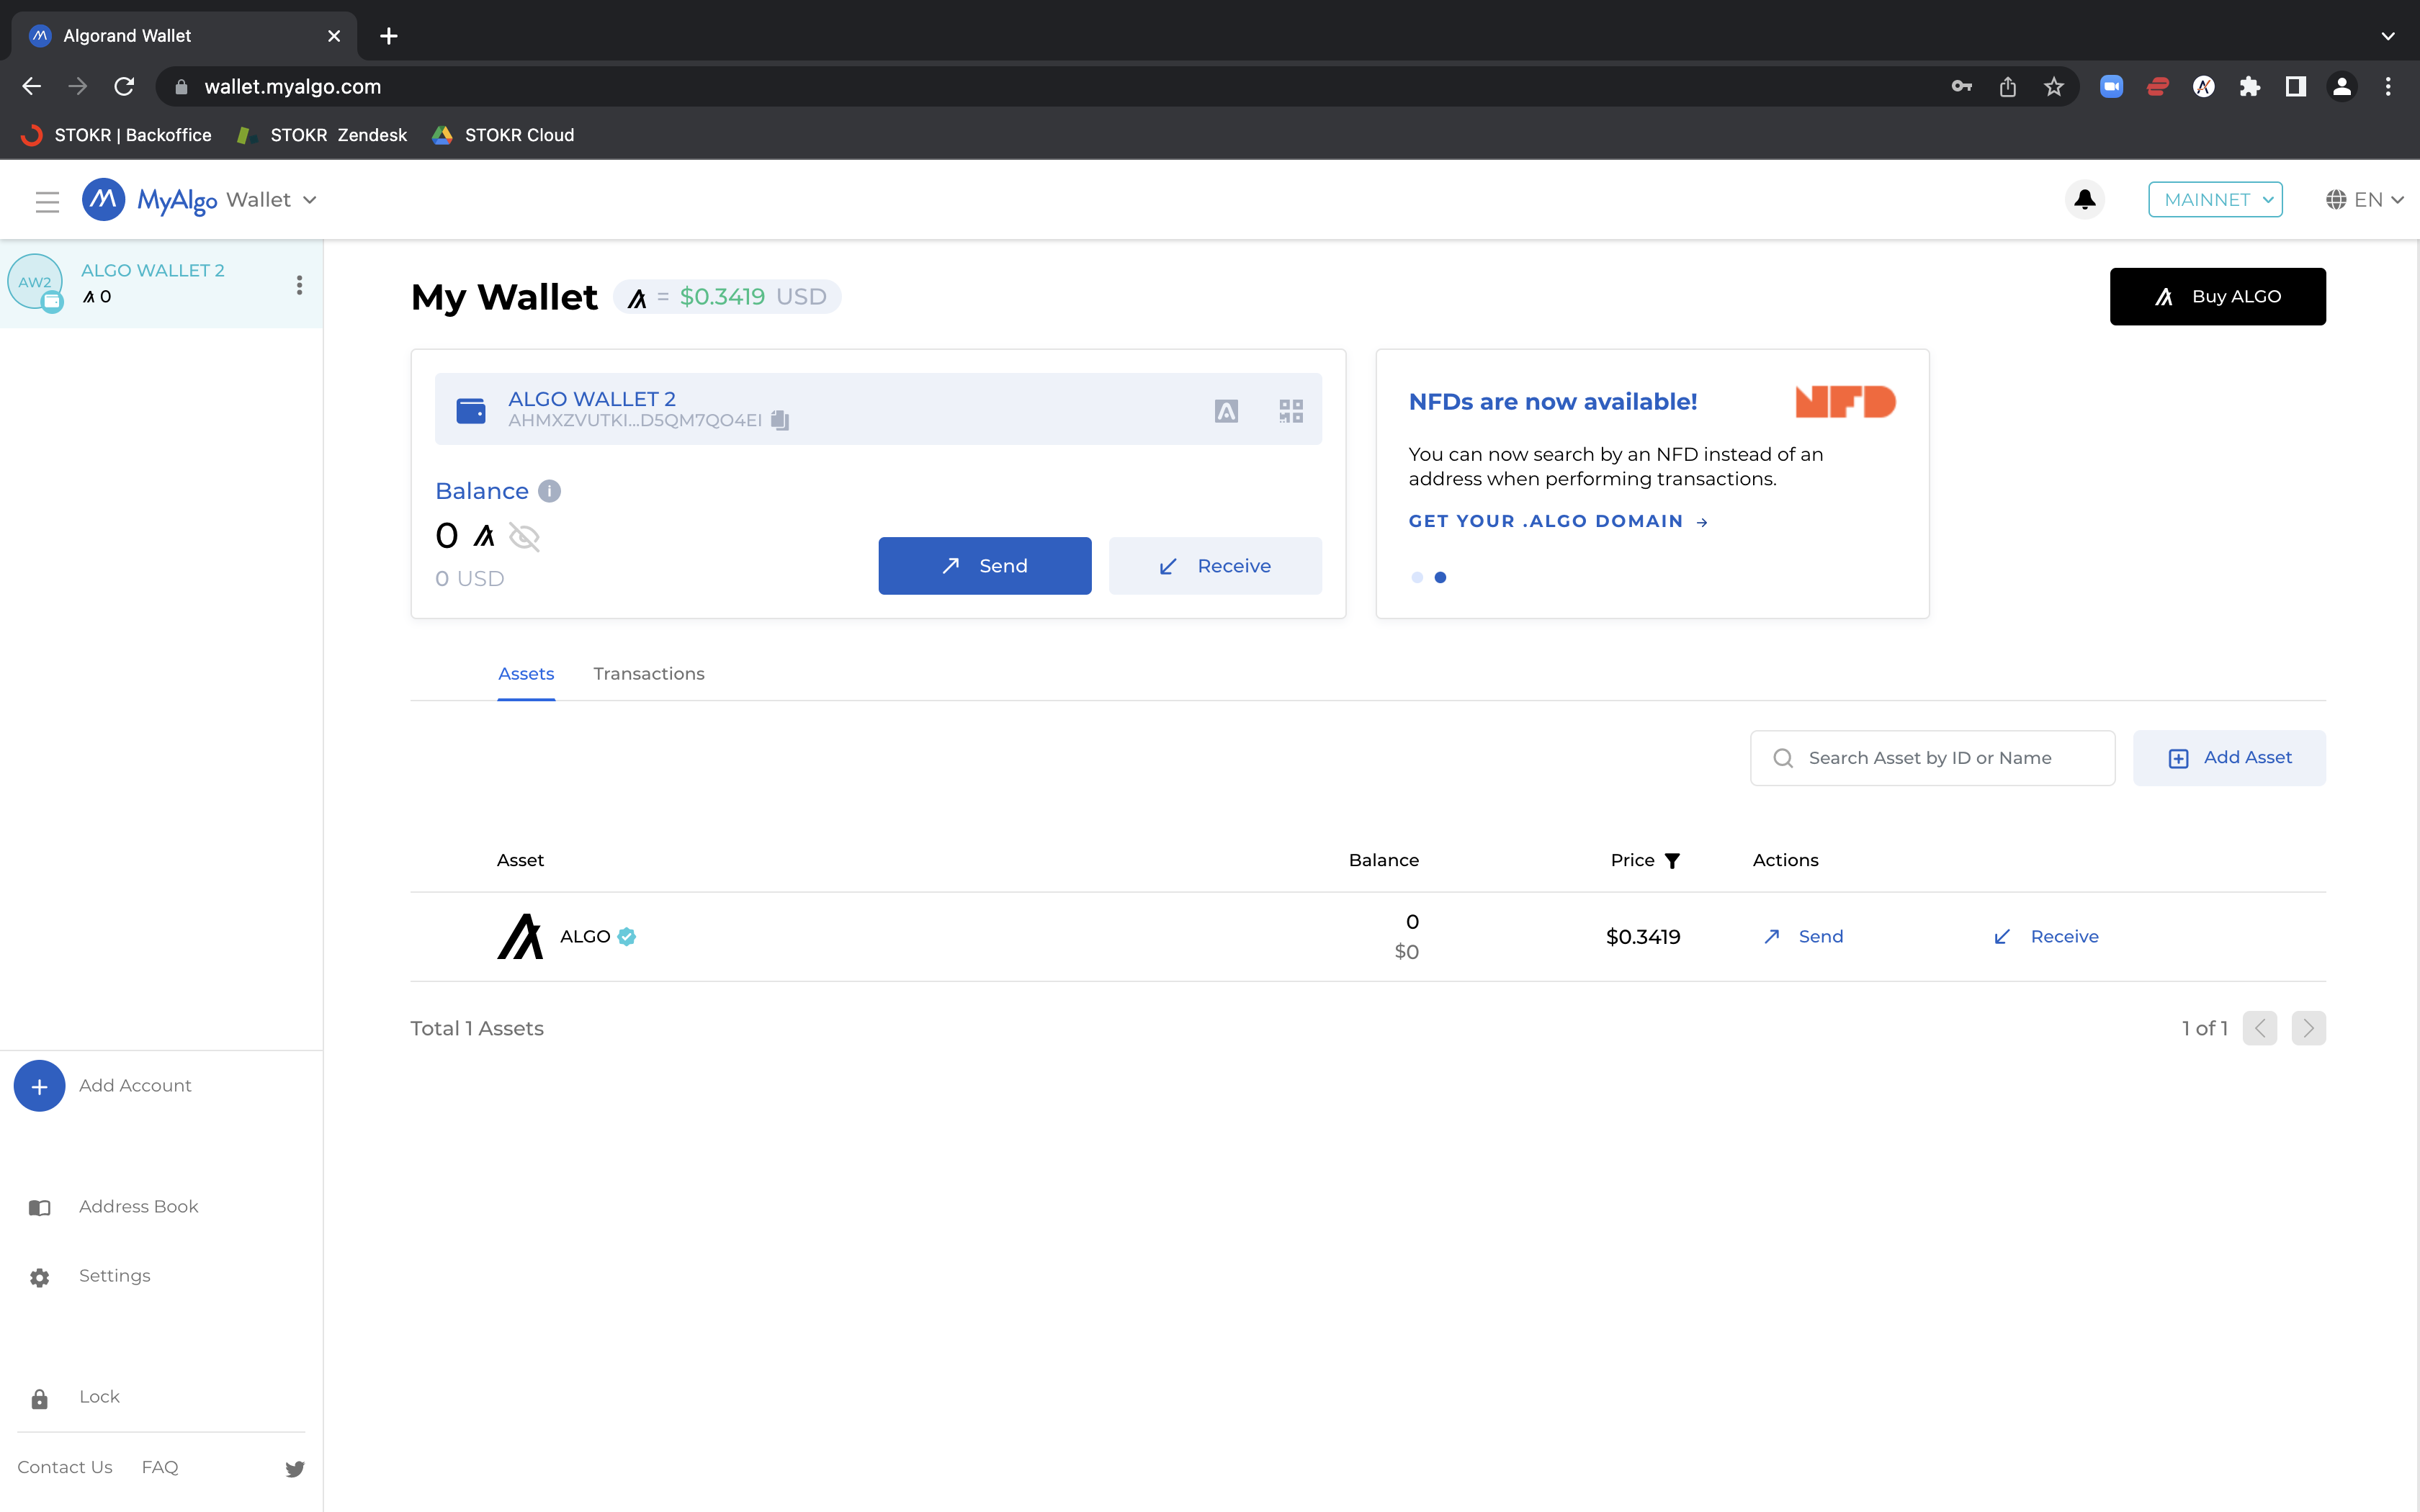
Task: Show the wallet QR code
Action: point(1290,411)
